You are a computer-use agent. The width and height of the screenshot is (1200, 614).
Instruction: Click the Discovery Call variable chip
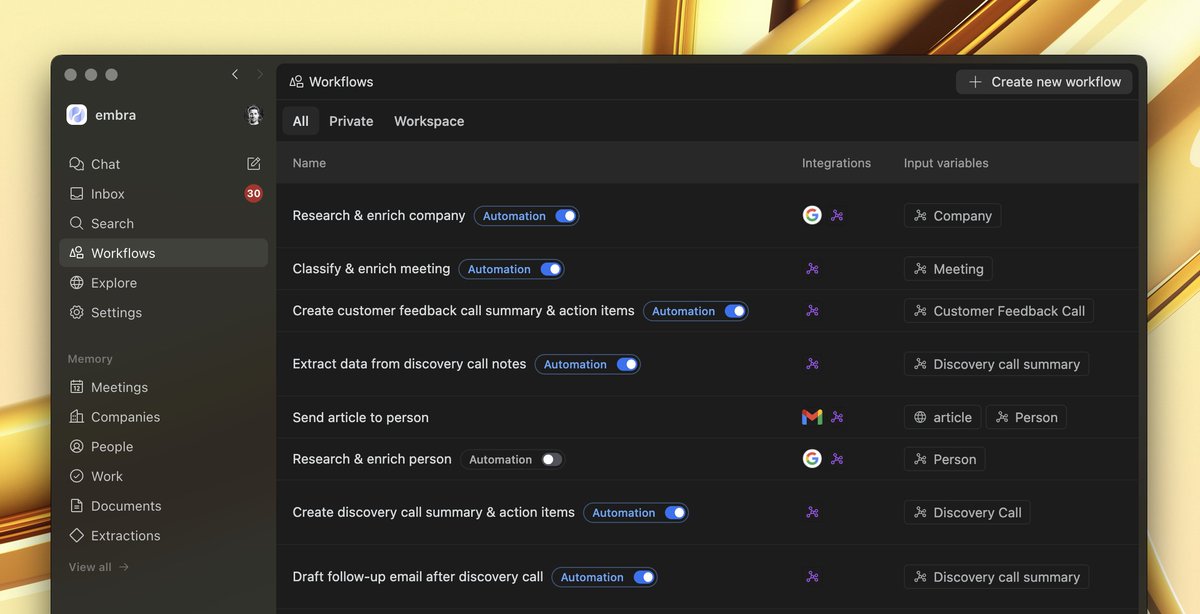[967, 512]
